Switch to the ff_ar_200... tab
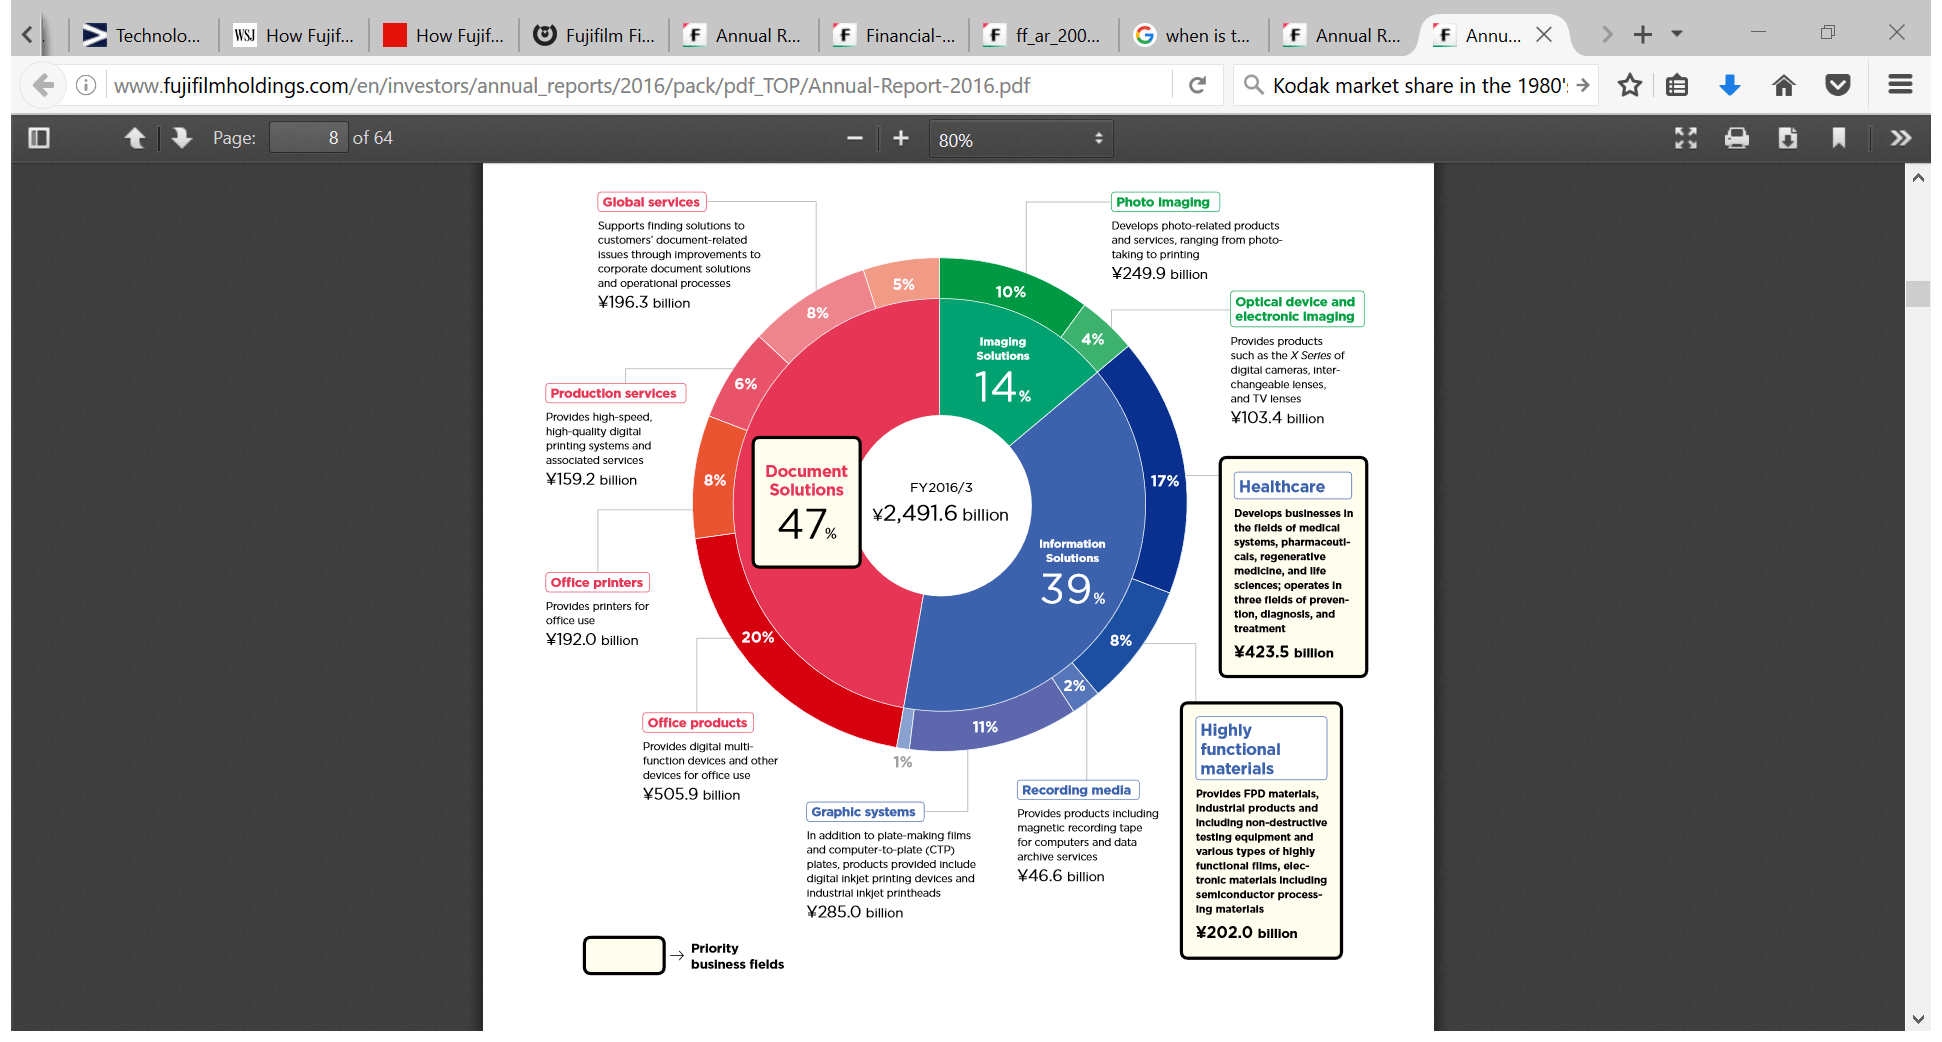The height and width of the screenshot is (1042, 1942). pos(1044,35)
